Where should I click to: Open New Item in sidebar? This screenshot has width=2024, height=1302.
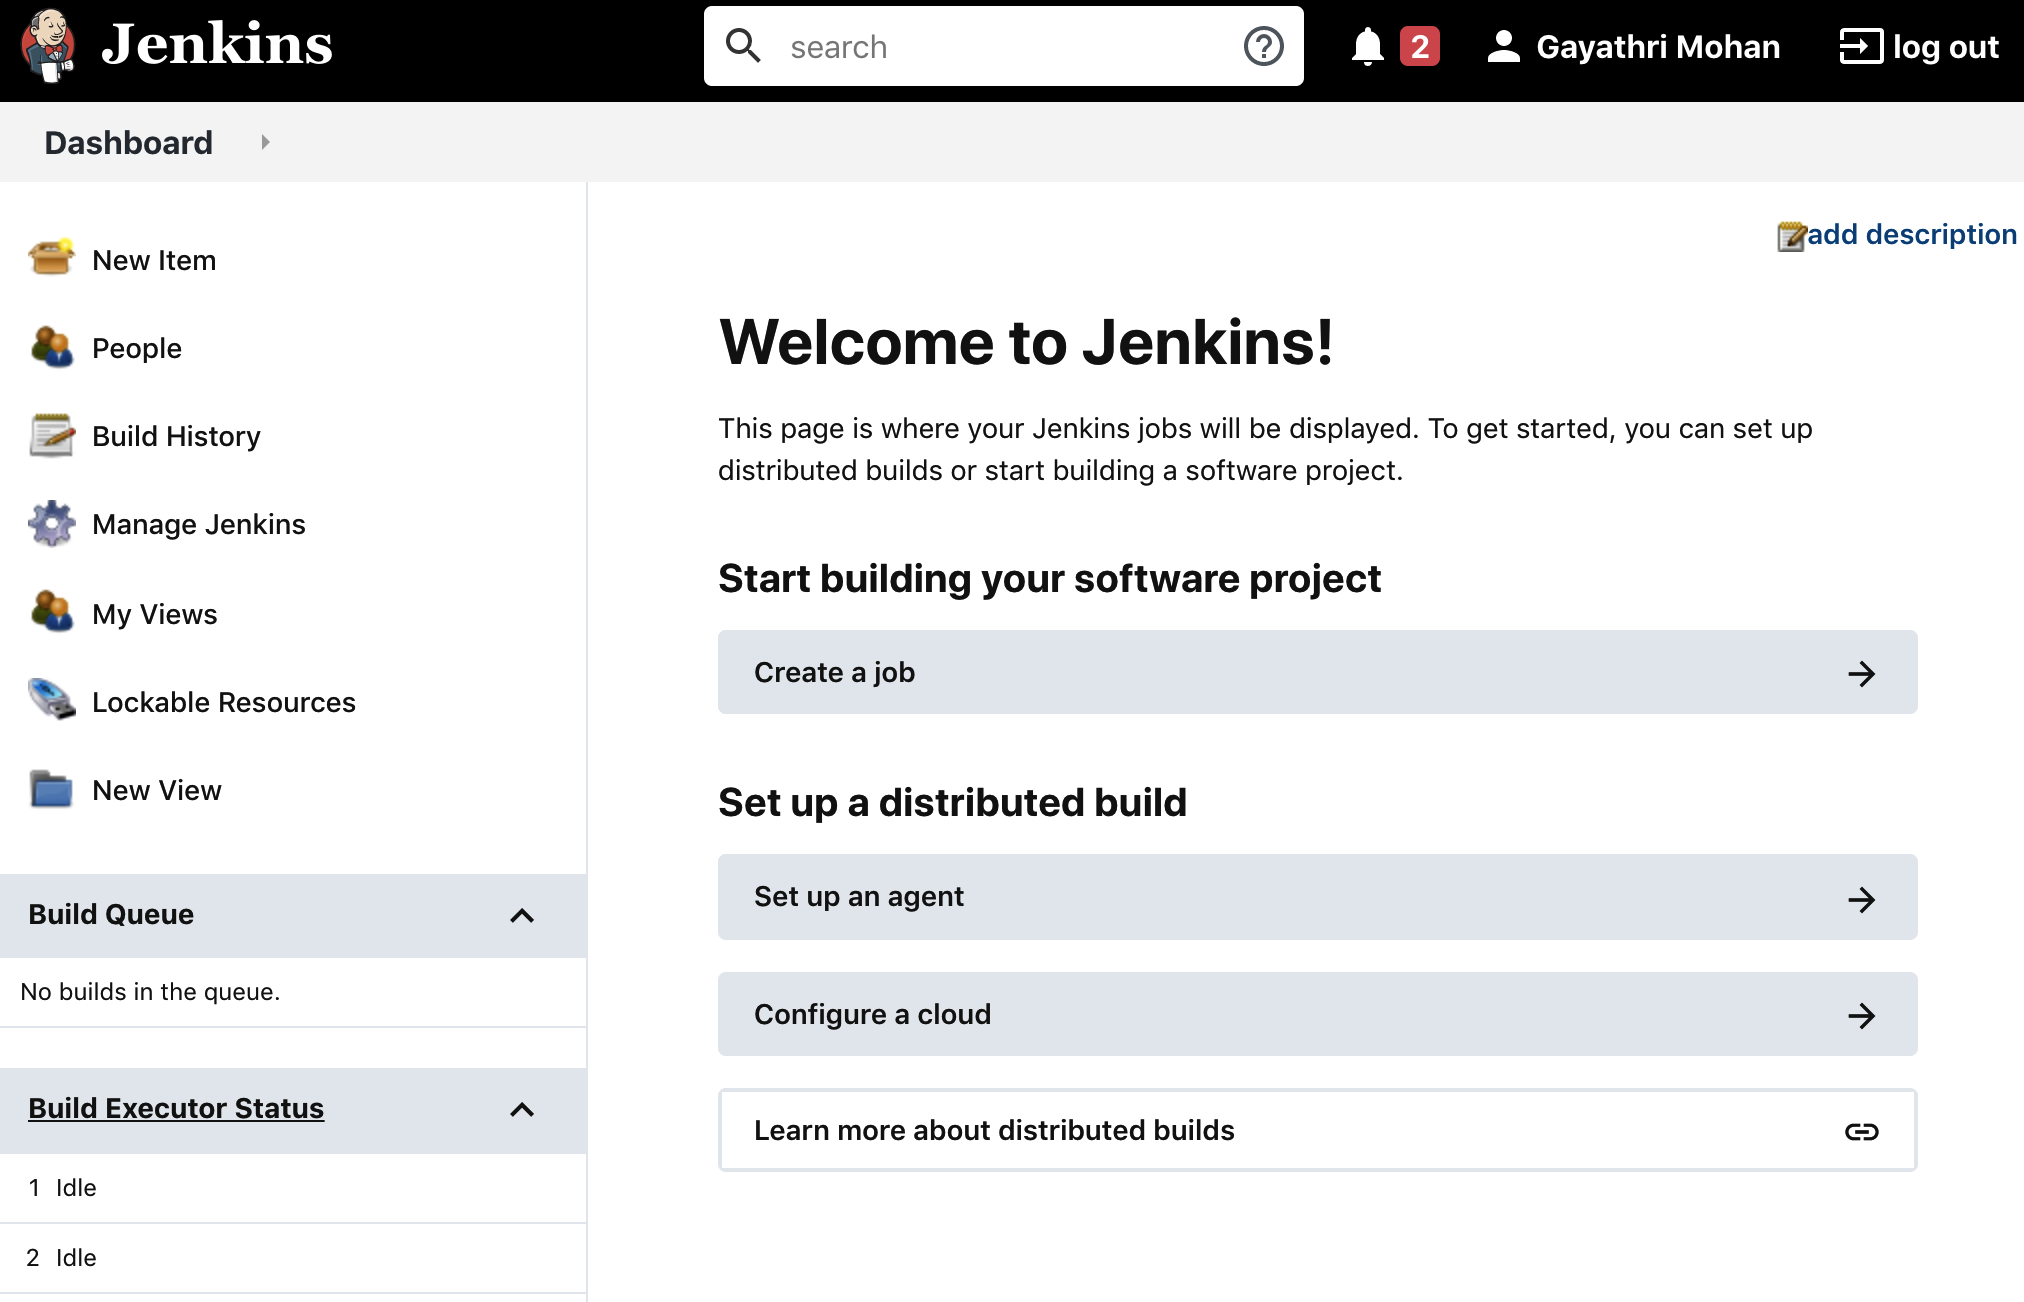pos(153,260)
